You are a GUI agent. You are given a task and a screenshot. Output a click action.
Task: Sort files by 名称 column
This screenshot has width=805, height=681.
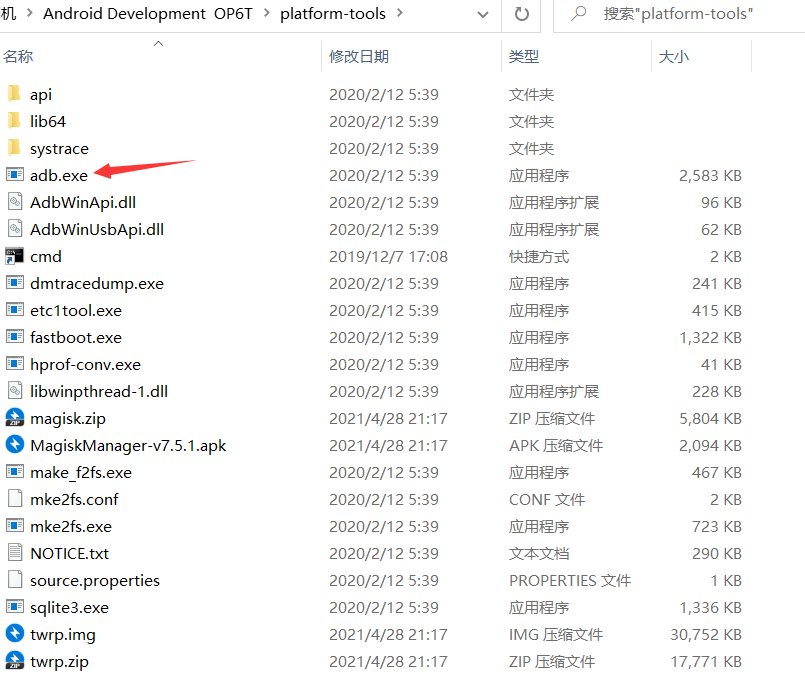pos(18,56)
